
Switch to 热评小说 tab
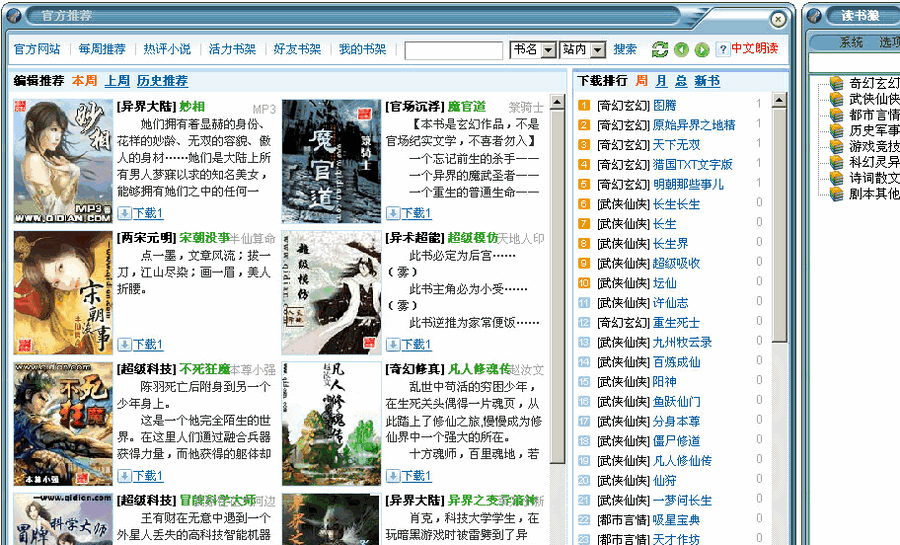167,49
